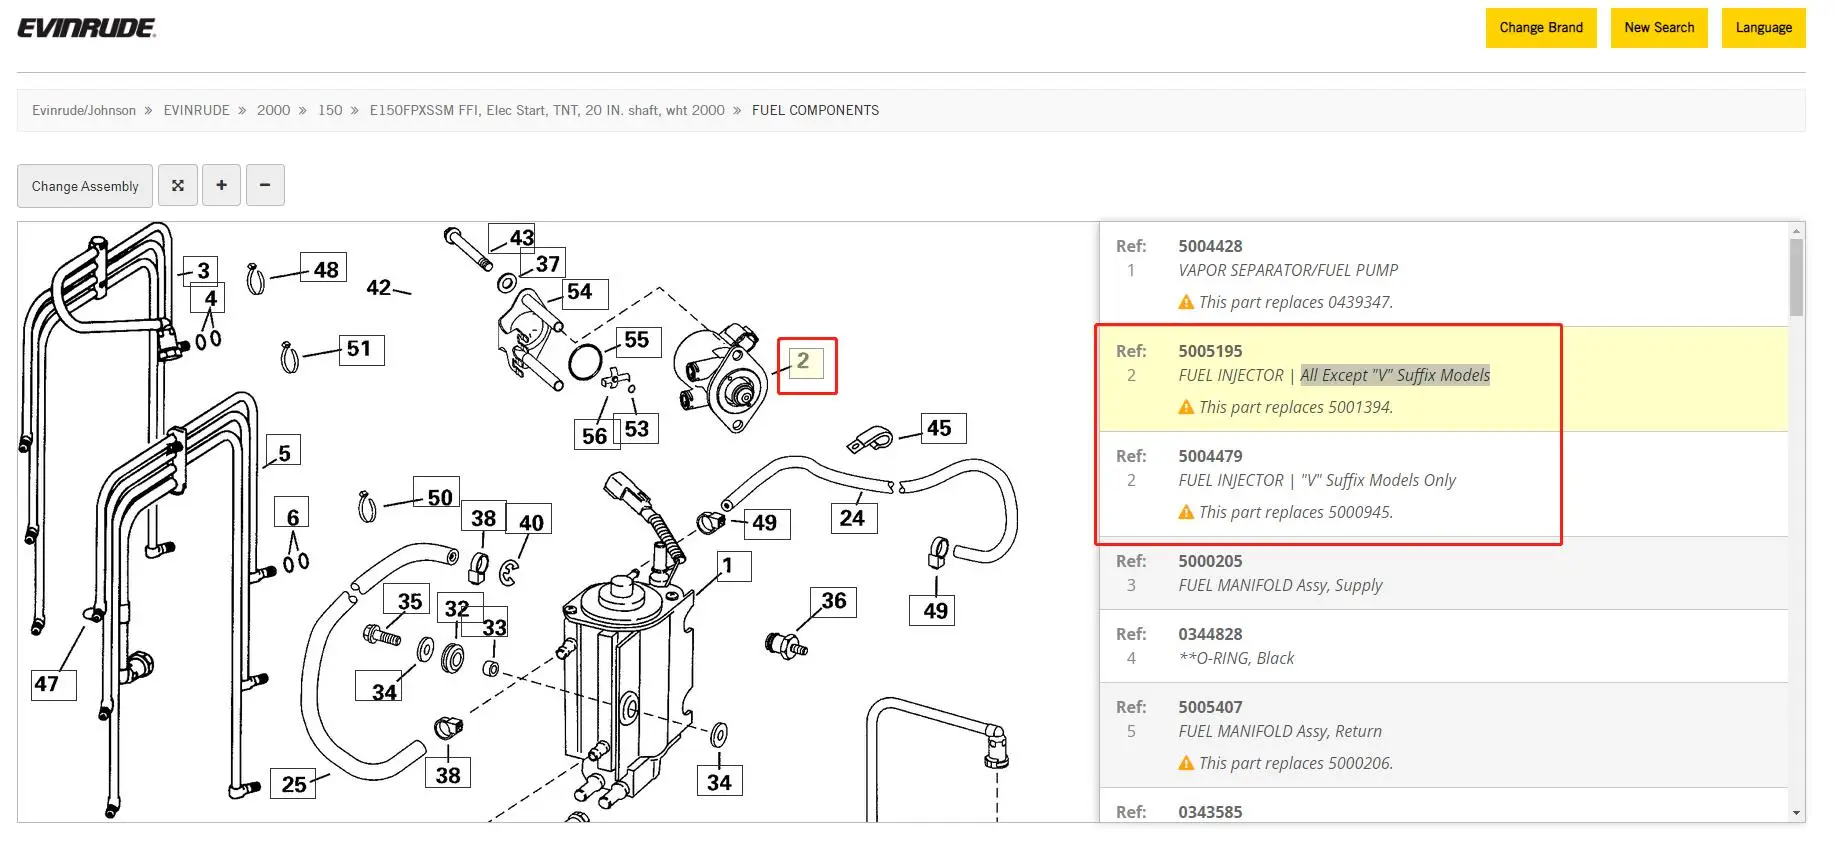Click the fullscreen diagram expand icon

tap(178, 185)
